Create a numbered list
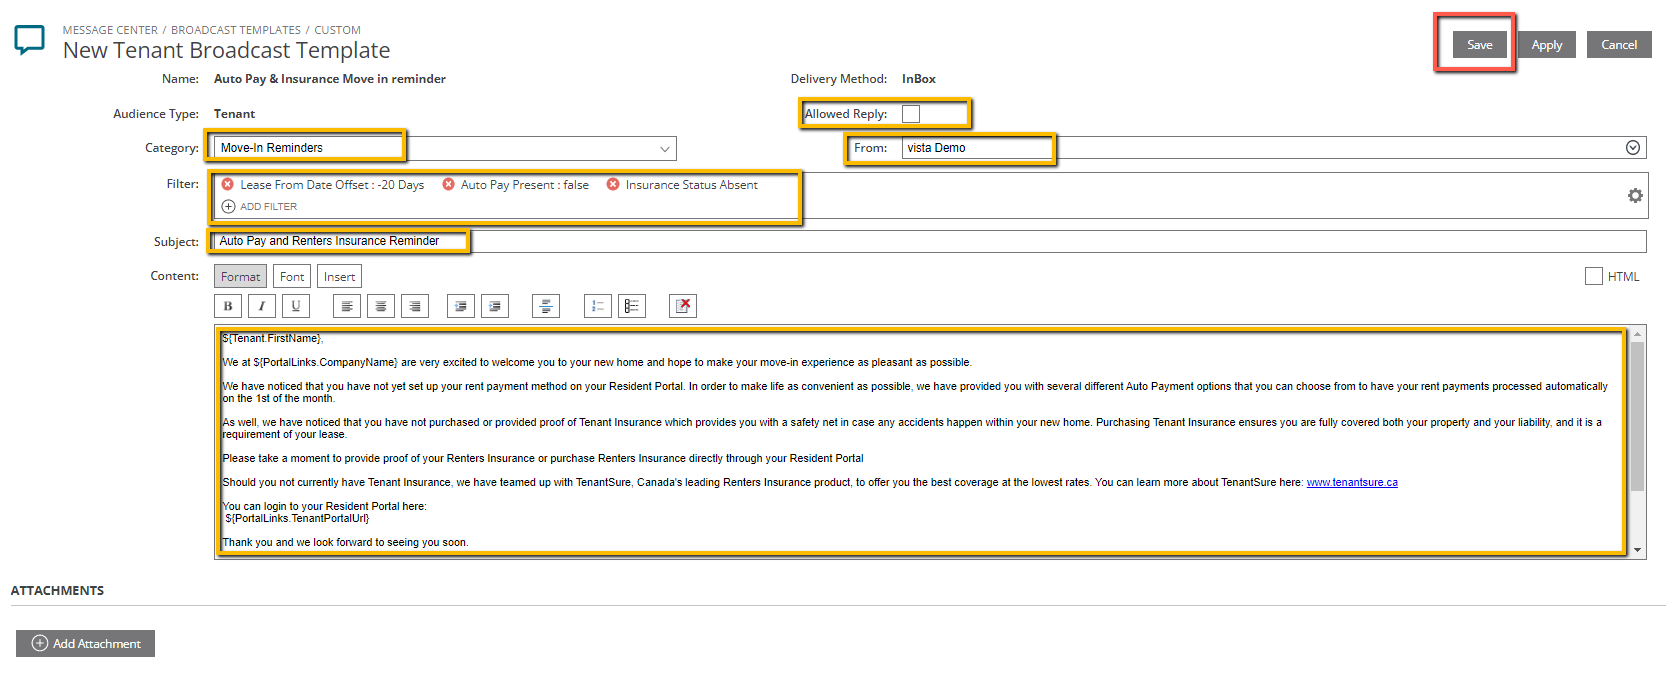 tap(598, 306)
